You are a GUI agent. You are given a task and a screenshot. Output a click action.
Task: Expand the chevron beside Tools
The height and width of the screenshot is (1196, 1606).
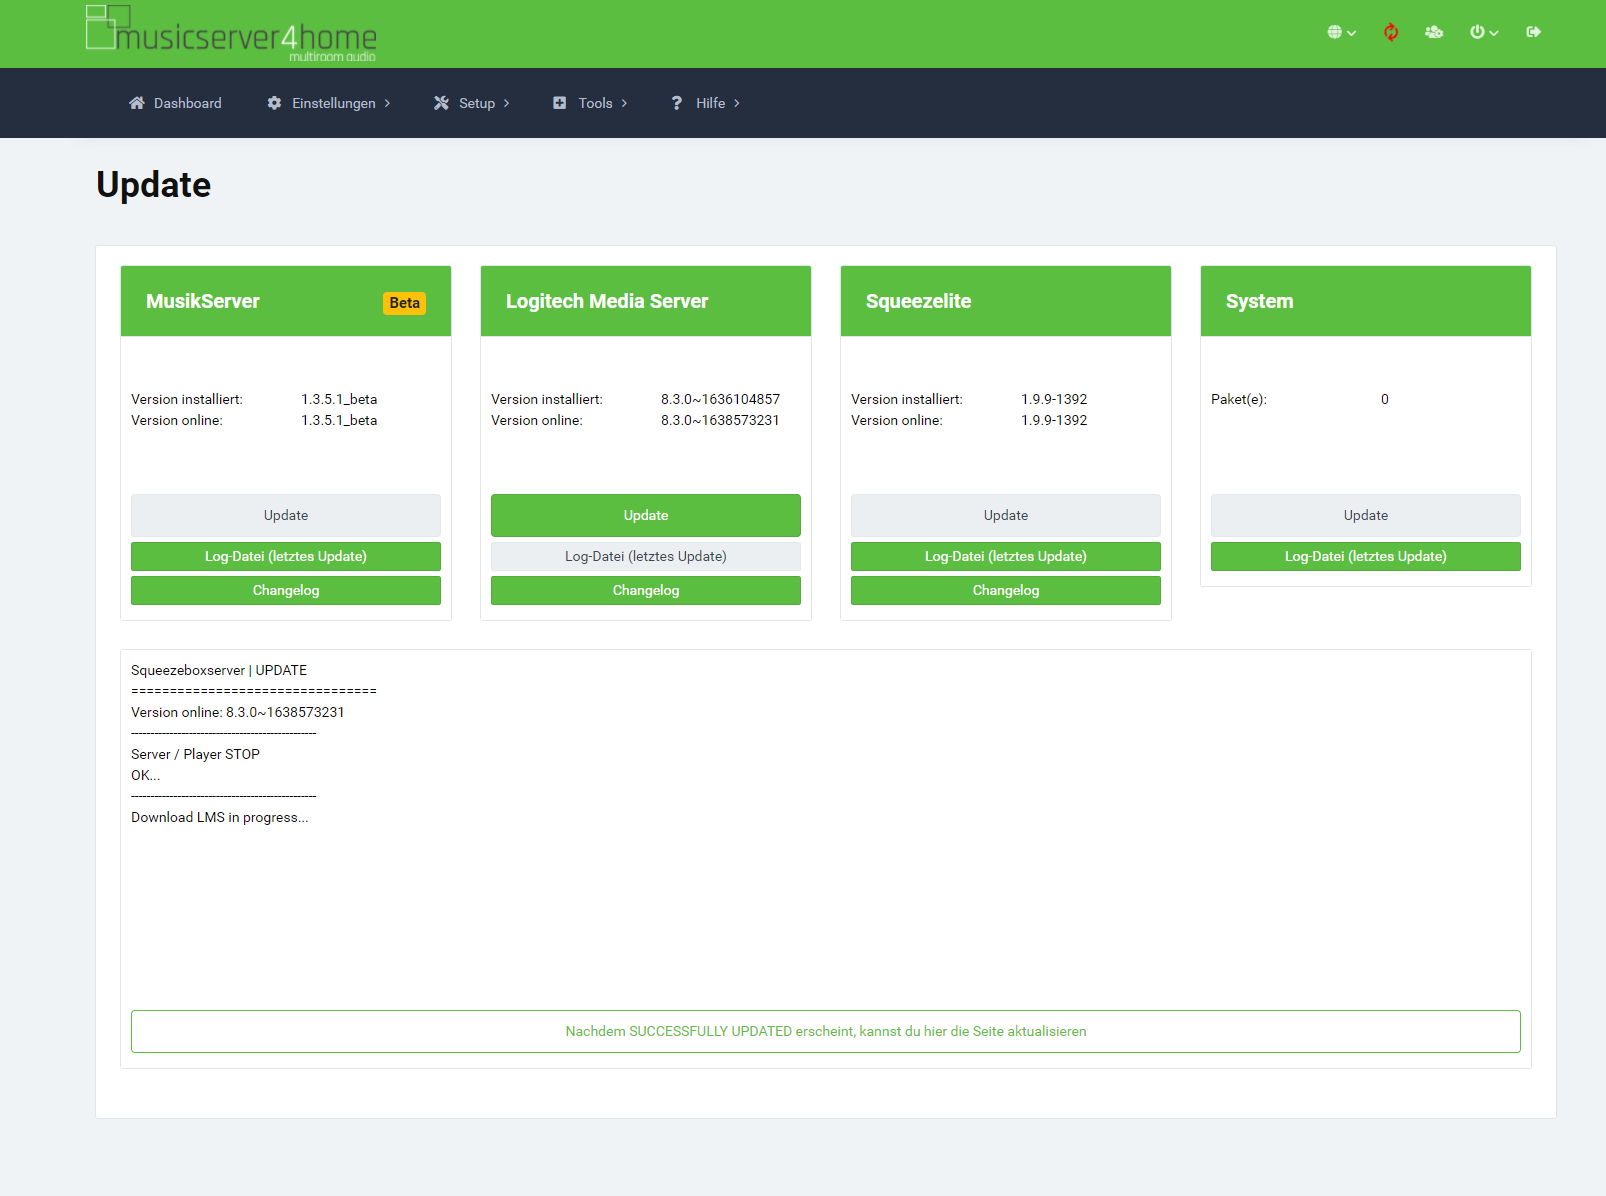624,103
